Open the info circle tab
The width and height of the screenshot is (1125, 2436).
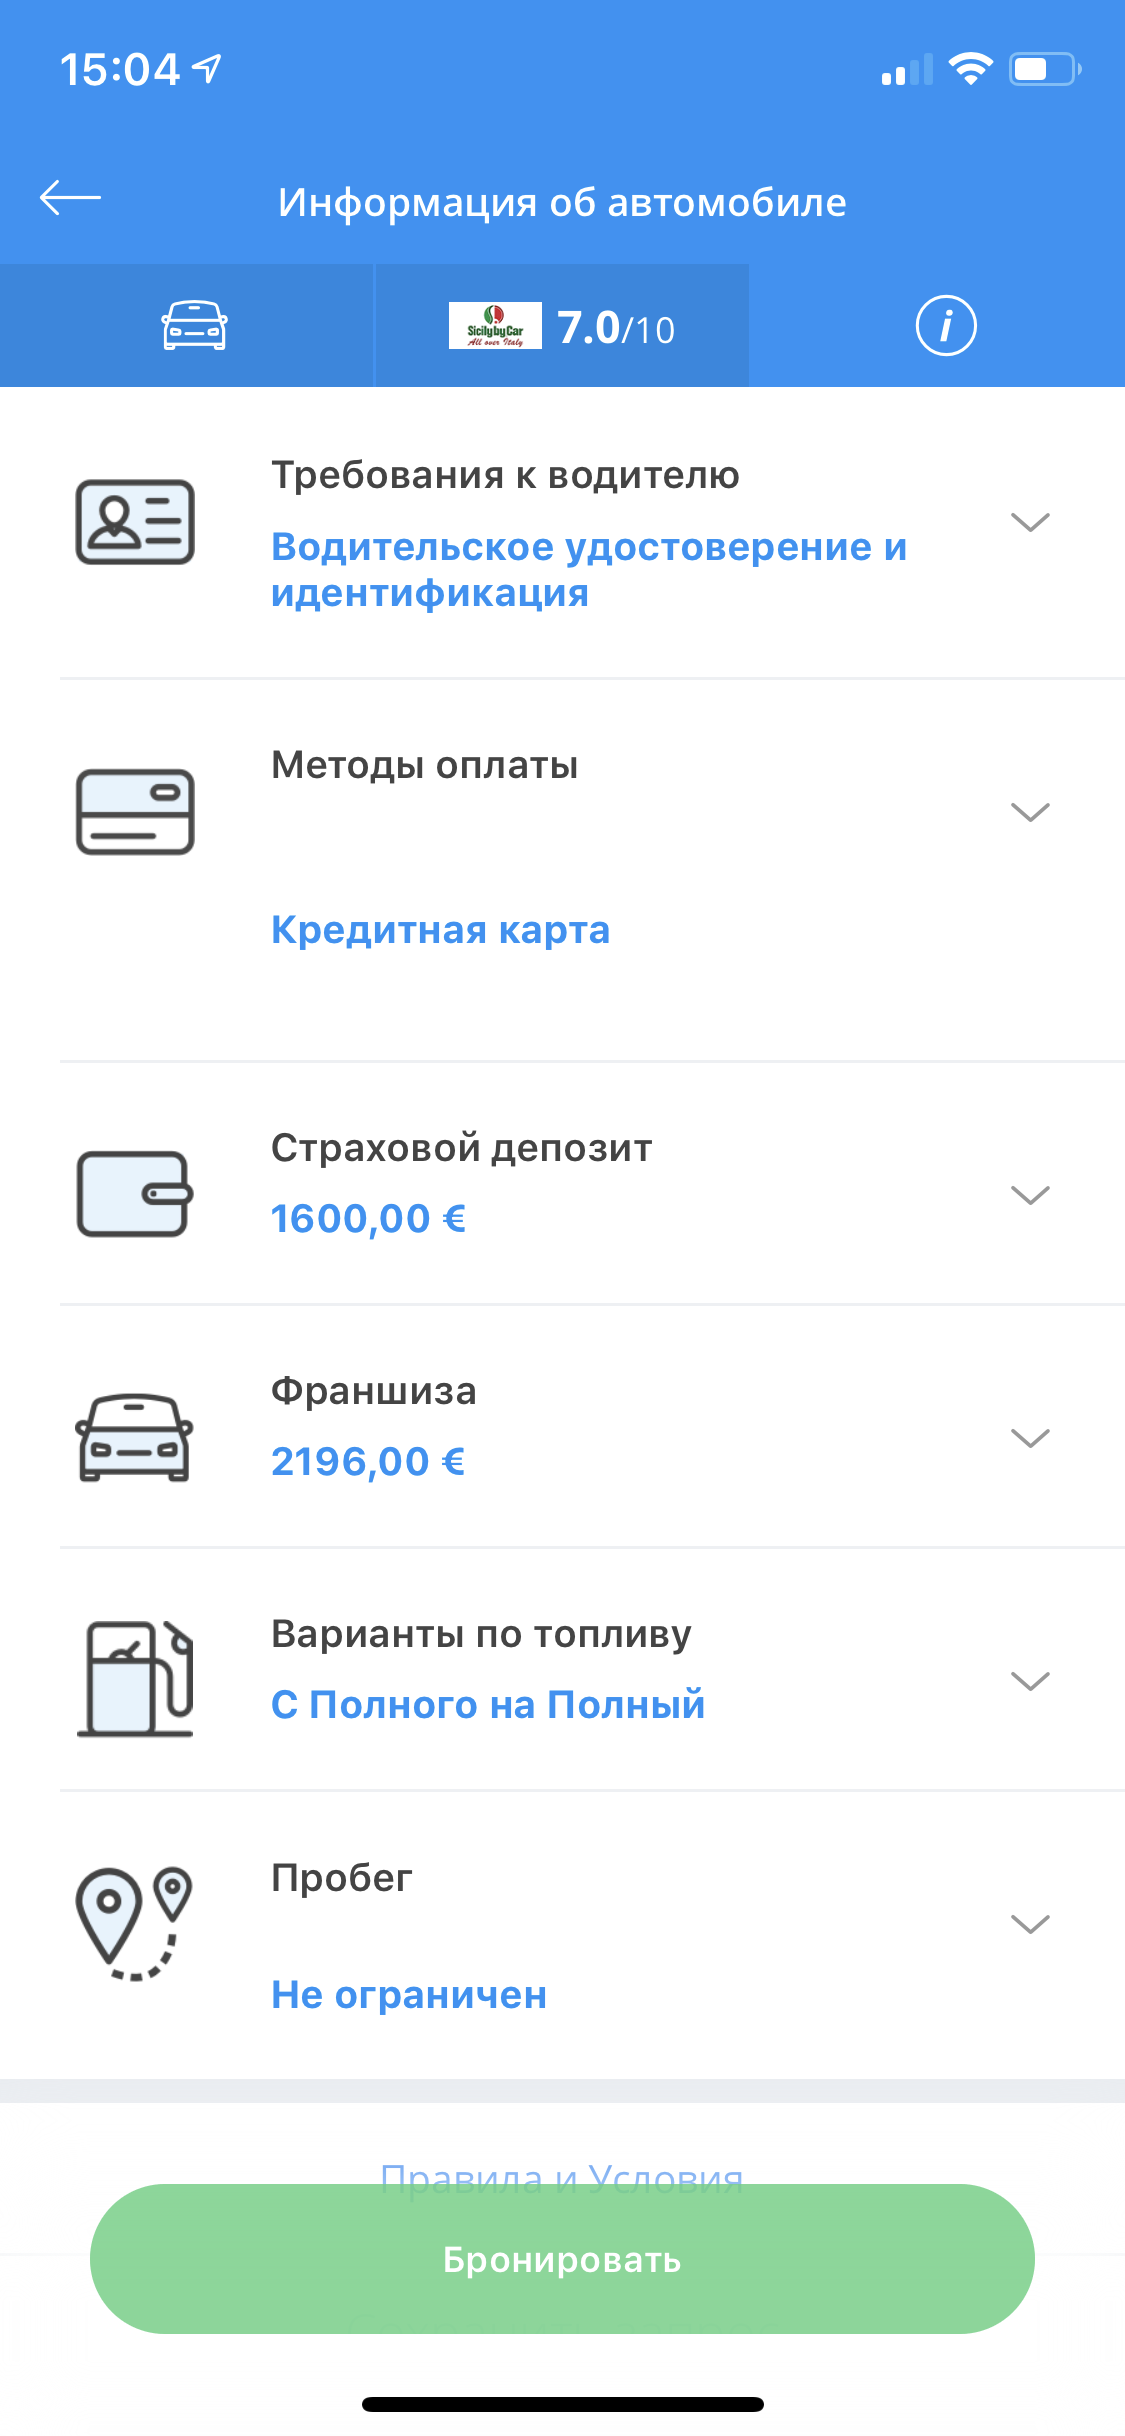pos(945,326)
